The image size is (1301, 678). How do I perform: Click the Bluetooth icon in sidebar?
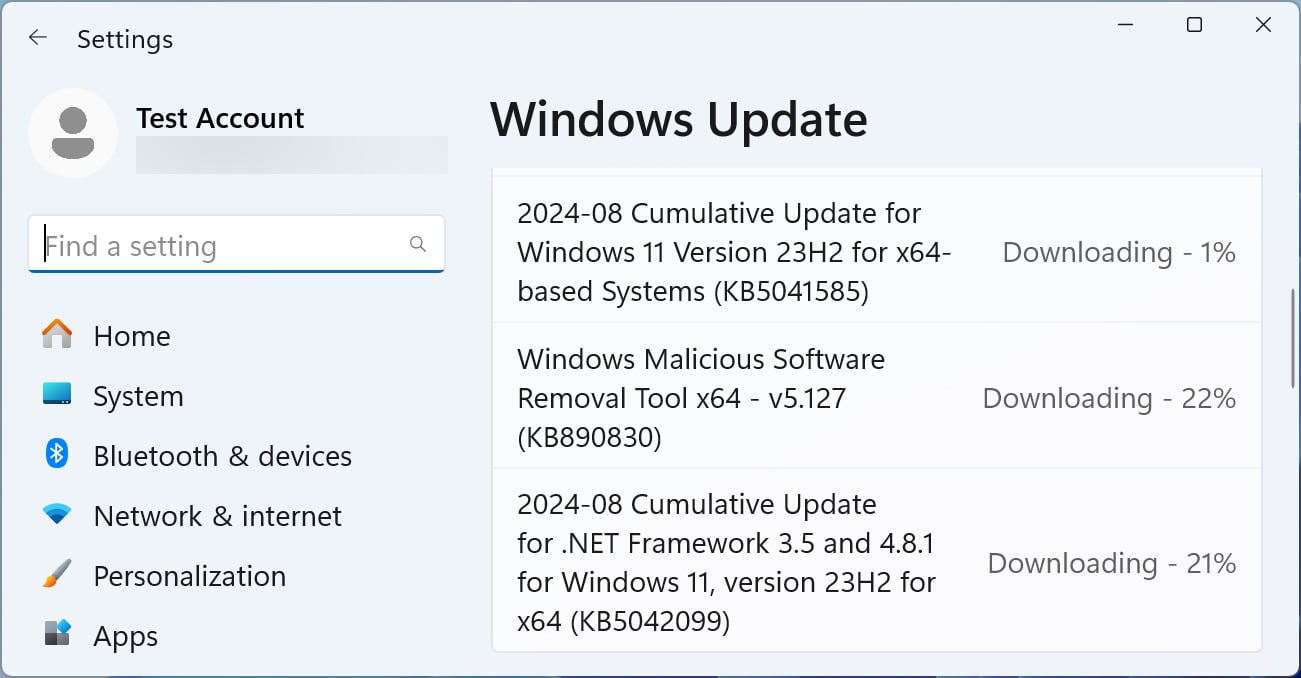click(57, 454)
